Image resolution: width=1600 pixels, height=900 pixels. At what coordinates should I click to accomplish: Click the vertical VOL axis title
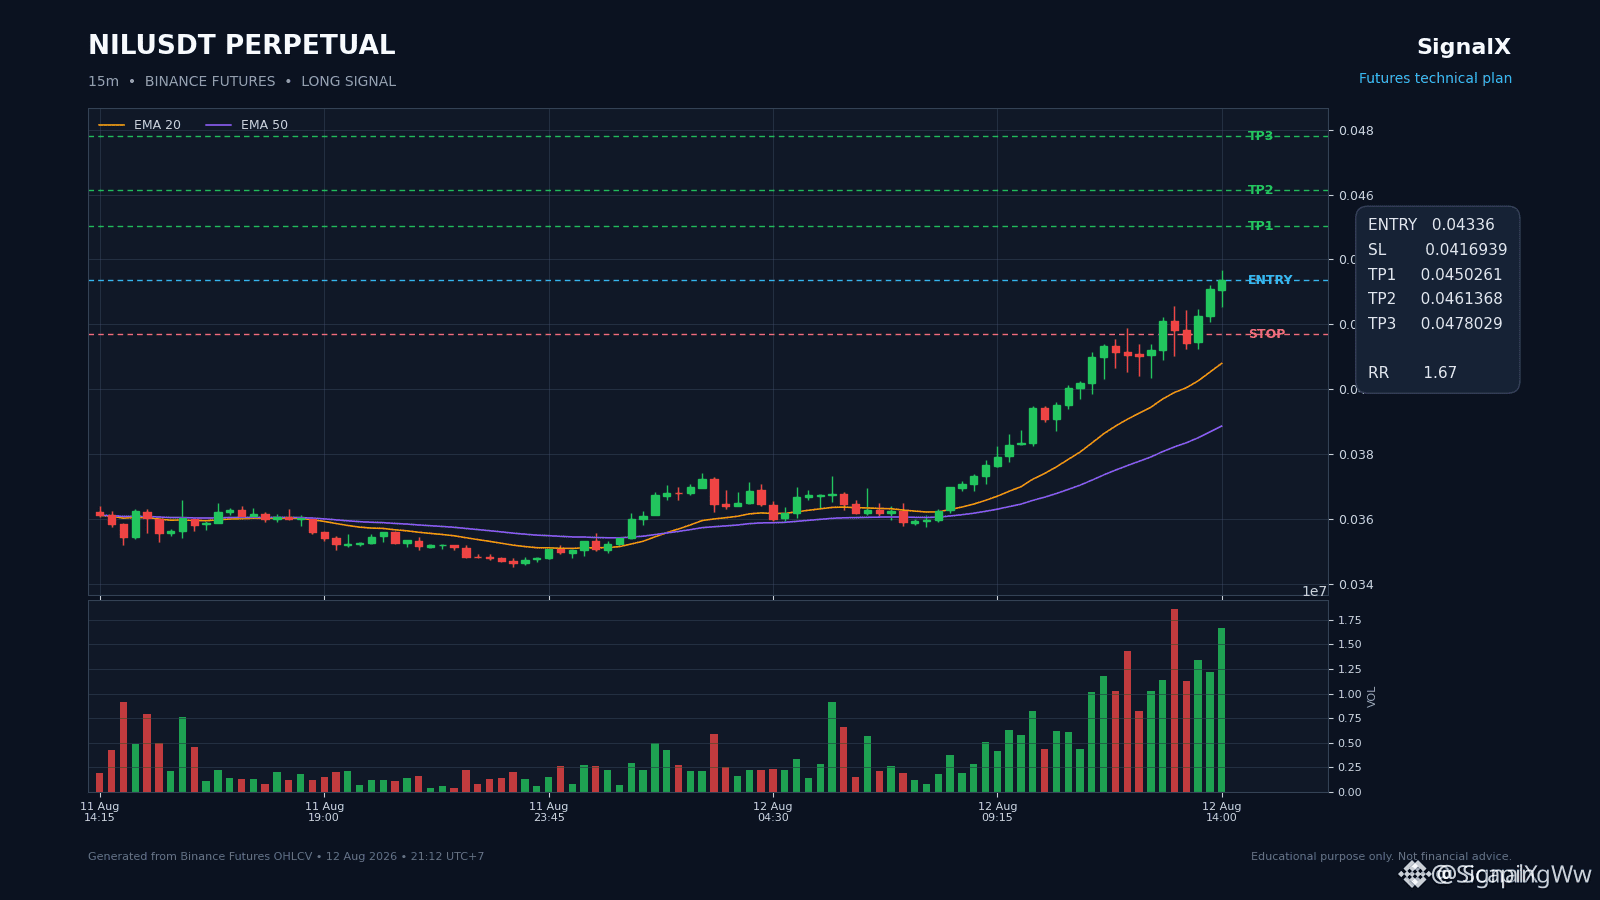point(1372,696)
